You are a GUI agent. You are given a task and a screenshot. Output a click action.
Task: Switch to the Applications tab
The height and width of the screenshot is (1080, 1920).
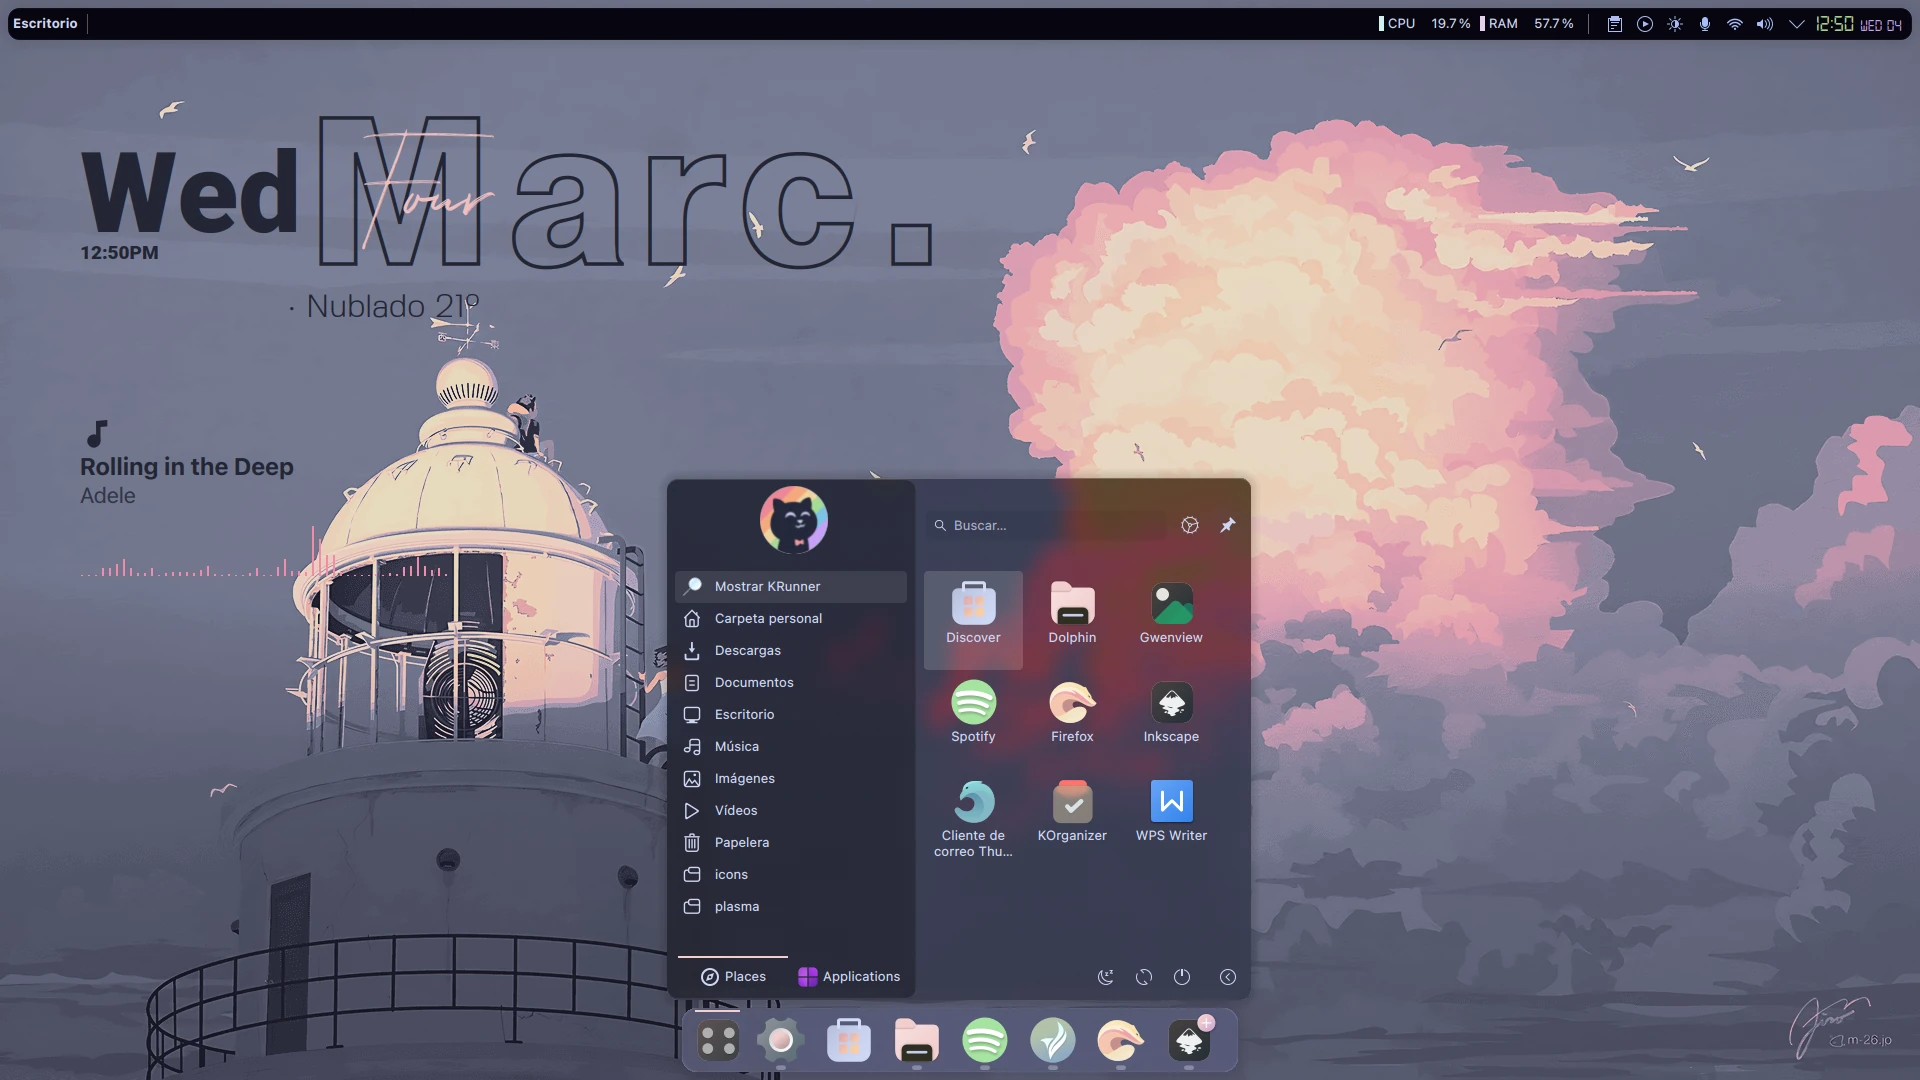pos(849,976)
